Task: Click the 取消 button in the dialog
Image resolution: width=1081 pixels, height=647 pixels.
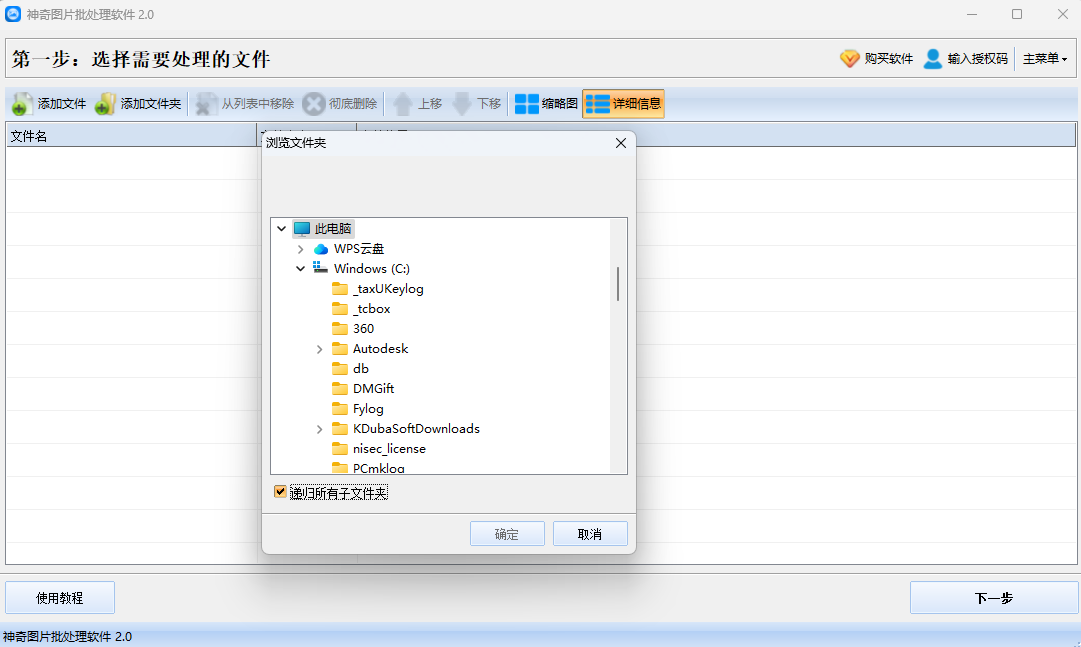Action: pyautogui.click(x=590, y=534)
